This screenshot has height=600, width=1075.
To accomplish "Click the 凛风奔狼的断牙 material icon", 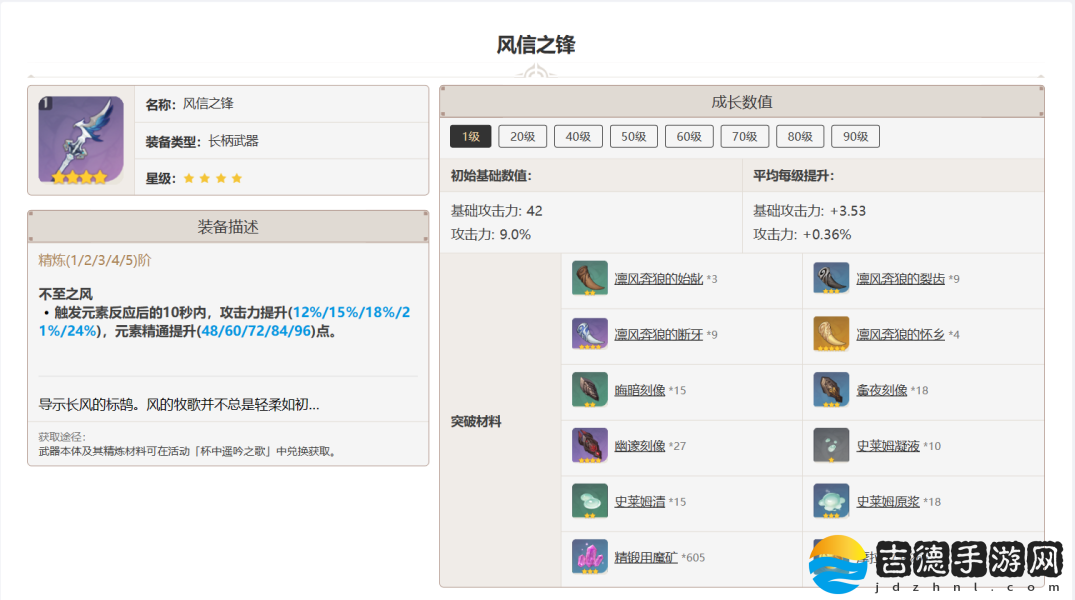I will (x=590, y=334).
